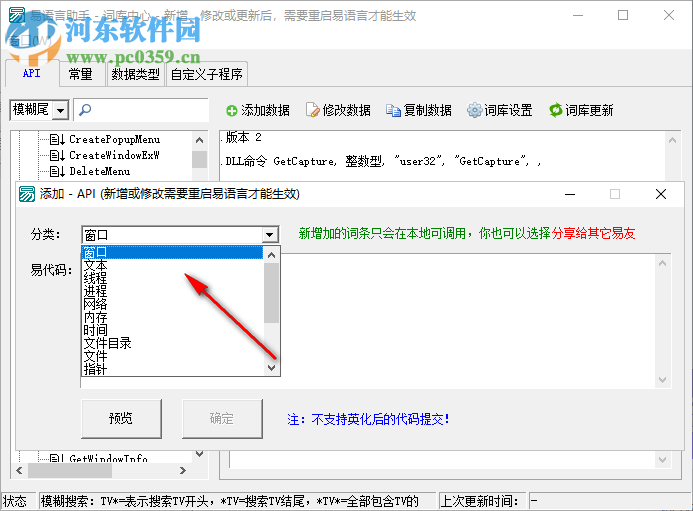Click the green refresh icon of 词库更新

556,110
